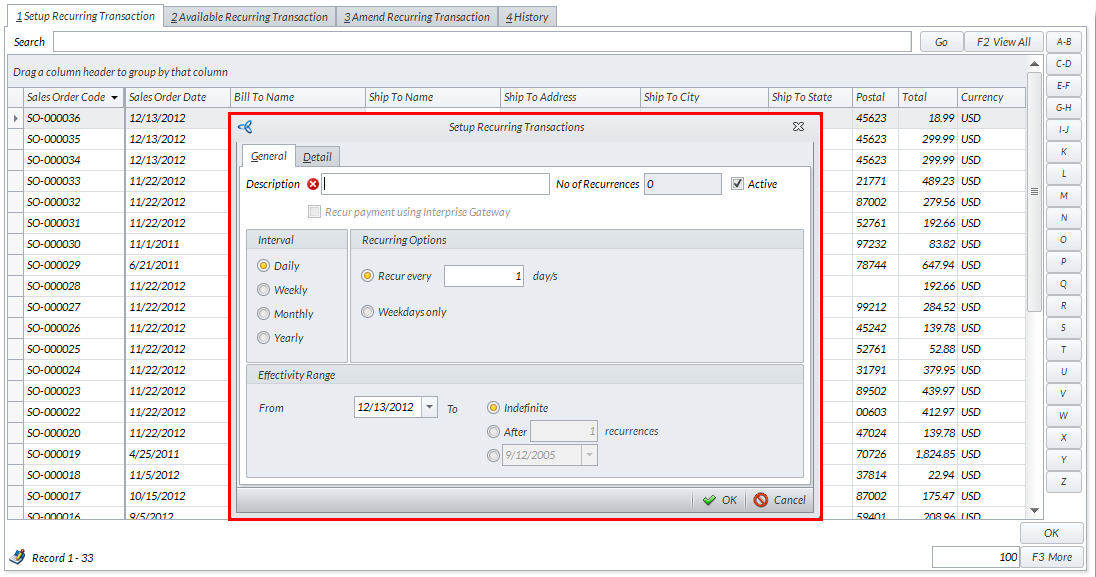This screenshot has height=577, width=1096.
Task: Click the app logo icon in dialog title
Action: (x=245, y=127)
